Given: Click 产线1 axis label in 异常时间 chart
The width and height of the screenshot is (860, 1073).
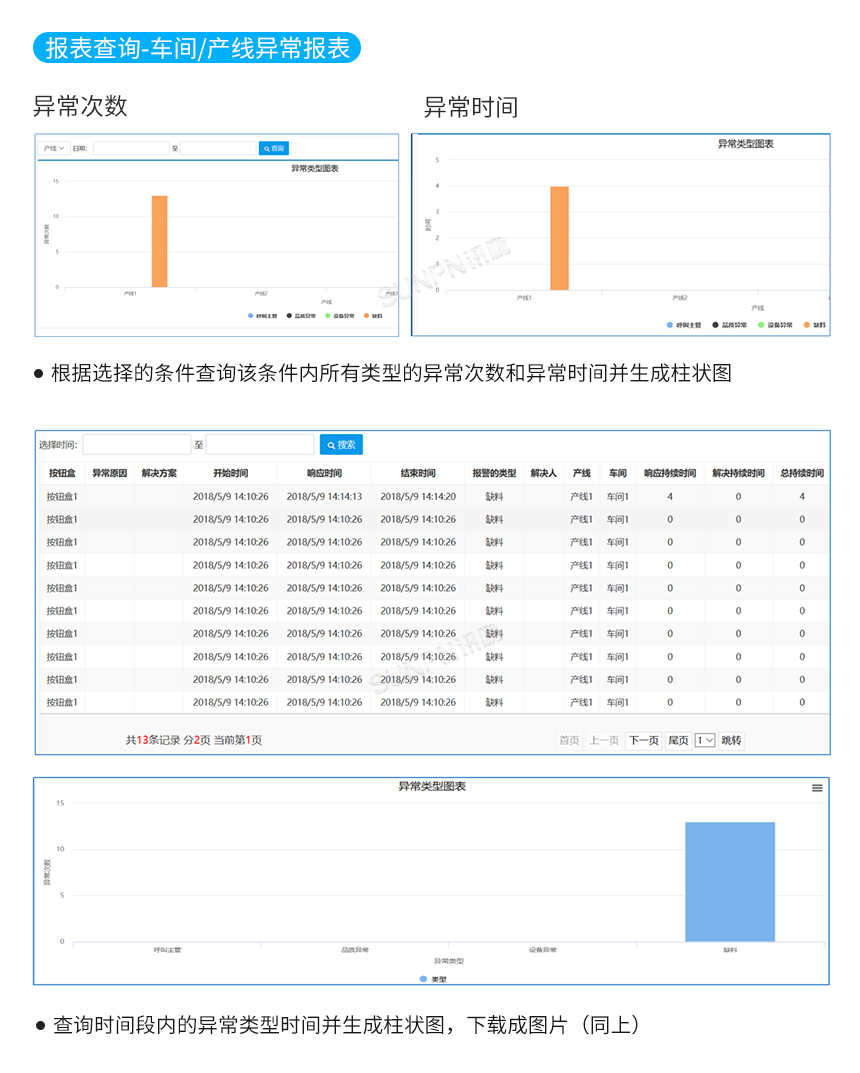Looking at the screenshot, I should point(524,298).
